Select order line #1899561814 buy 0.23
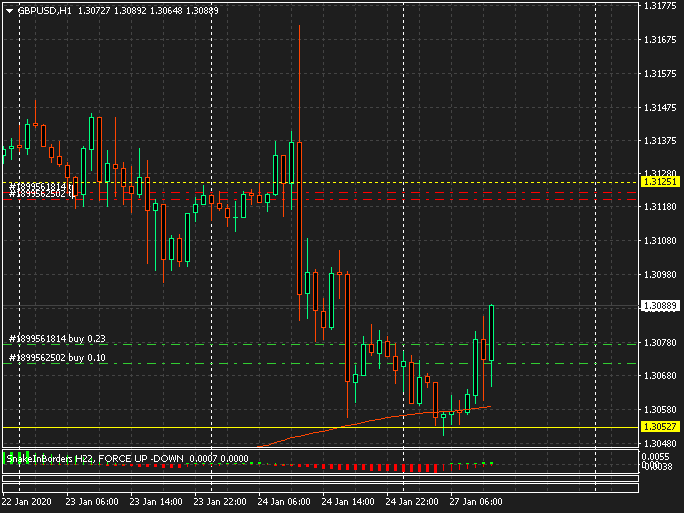Viewport: 684px width, 513px height. click(57, 339)
